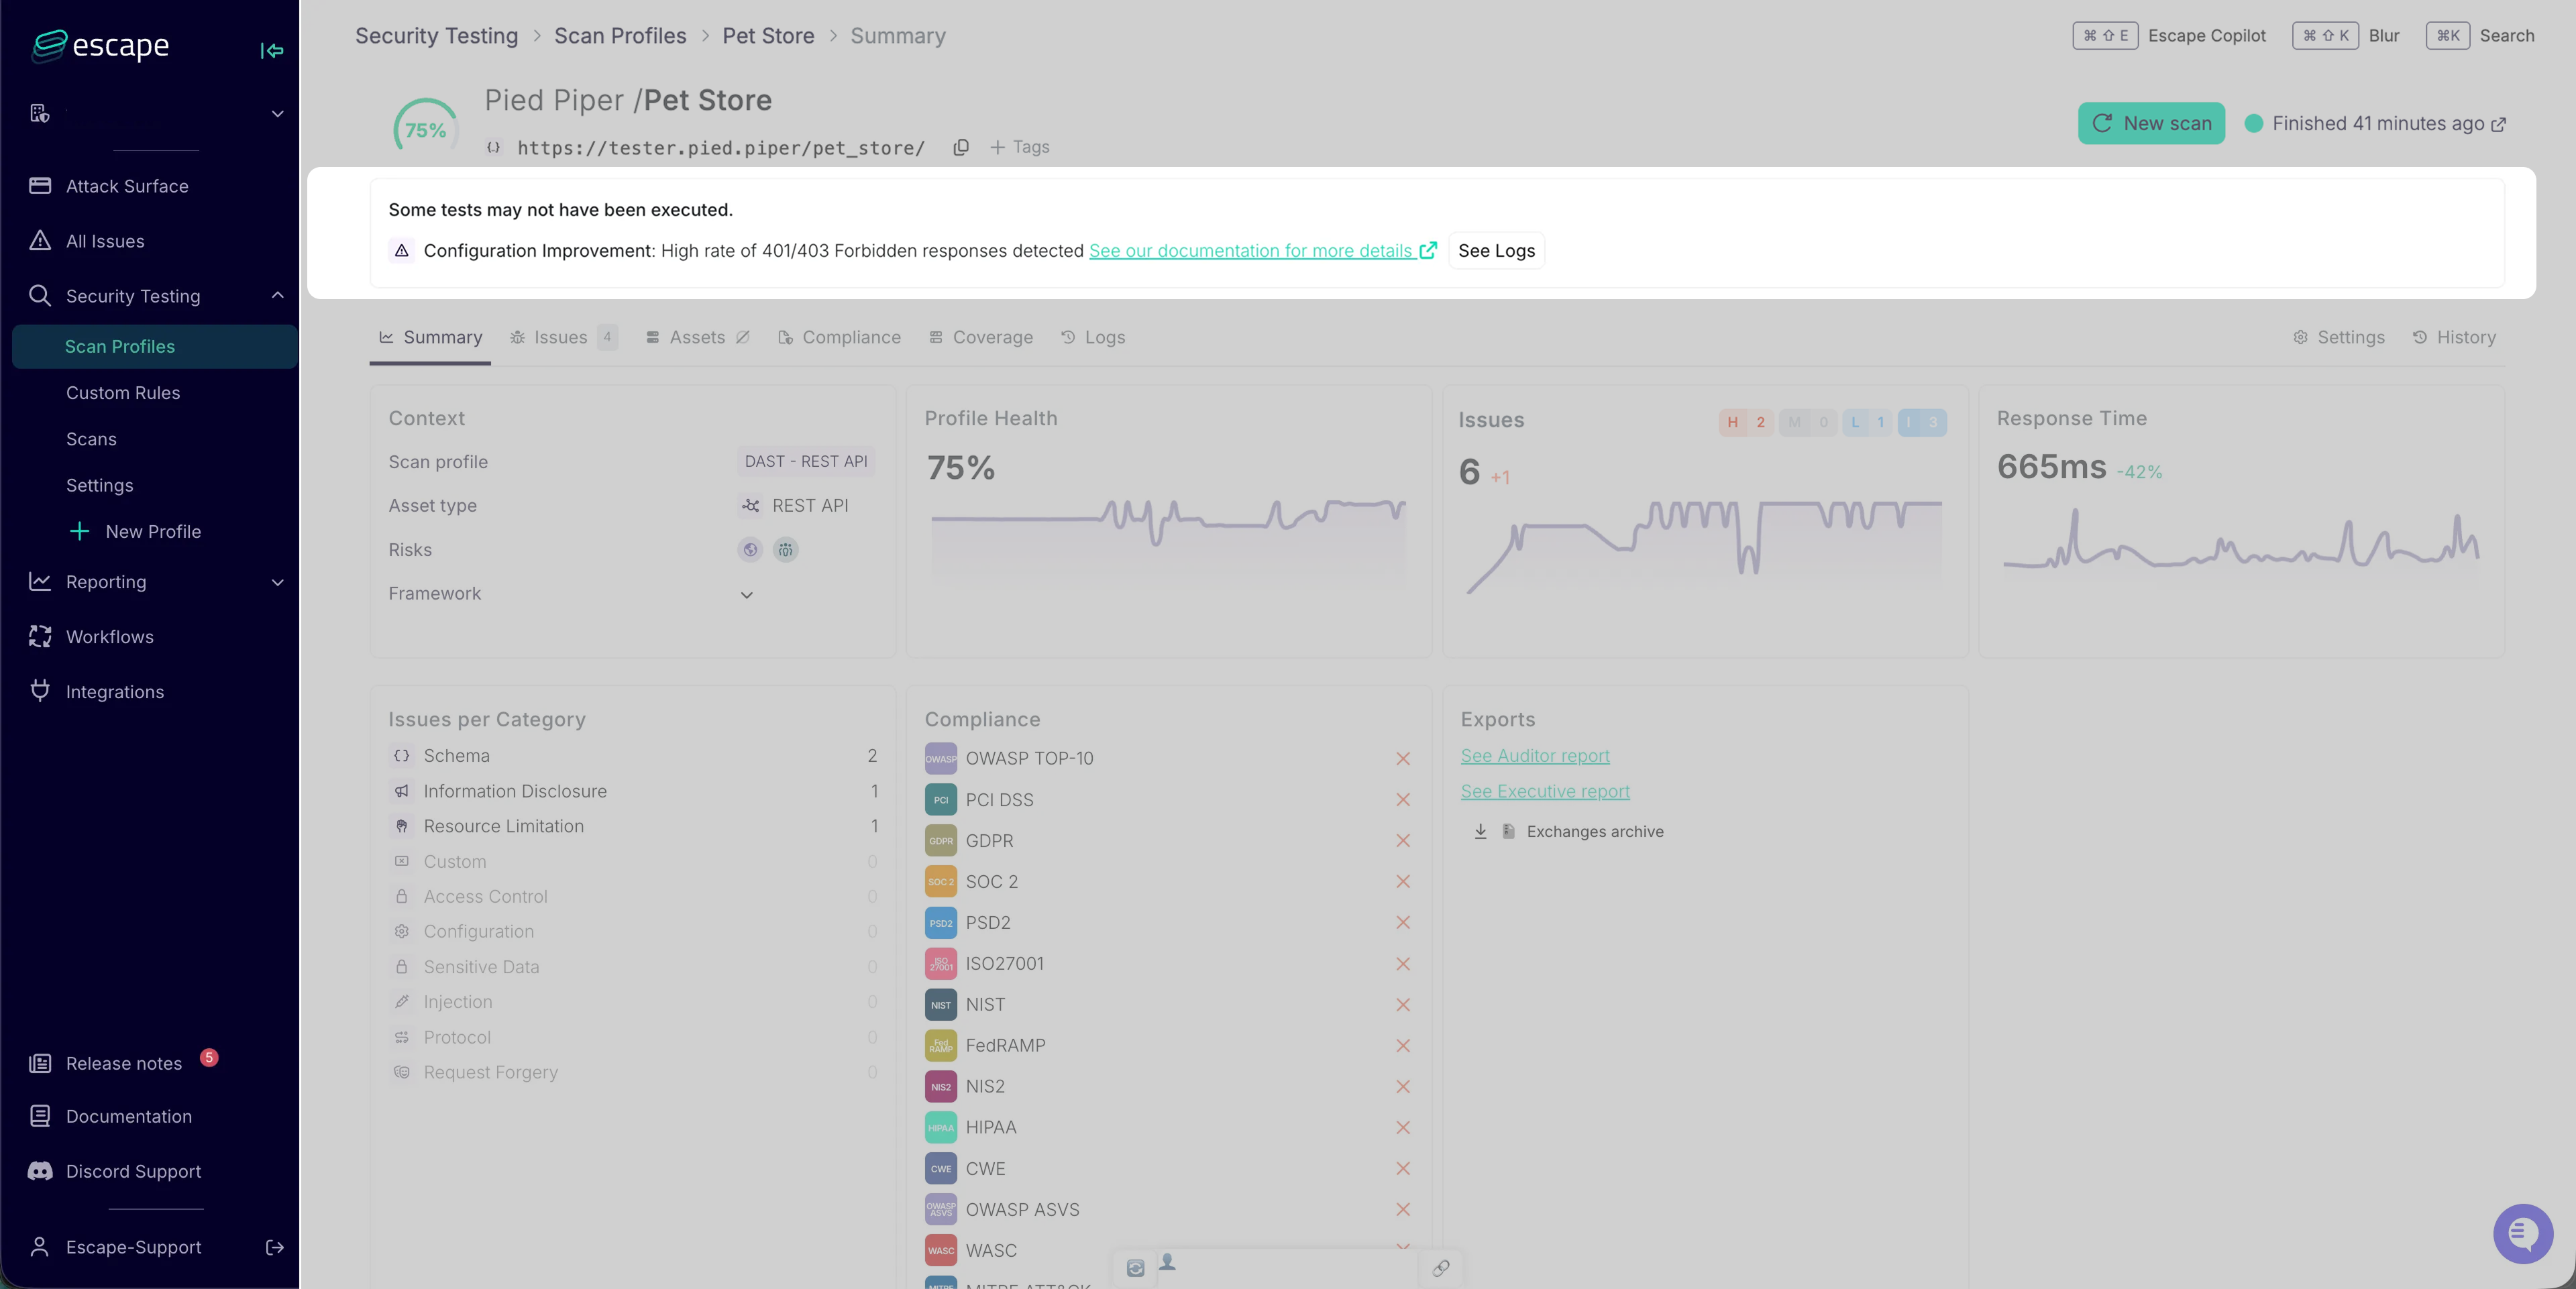2576x1289 pixels.
Task: Download the Exchanges archive
Action: click(1481, 831)
